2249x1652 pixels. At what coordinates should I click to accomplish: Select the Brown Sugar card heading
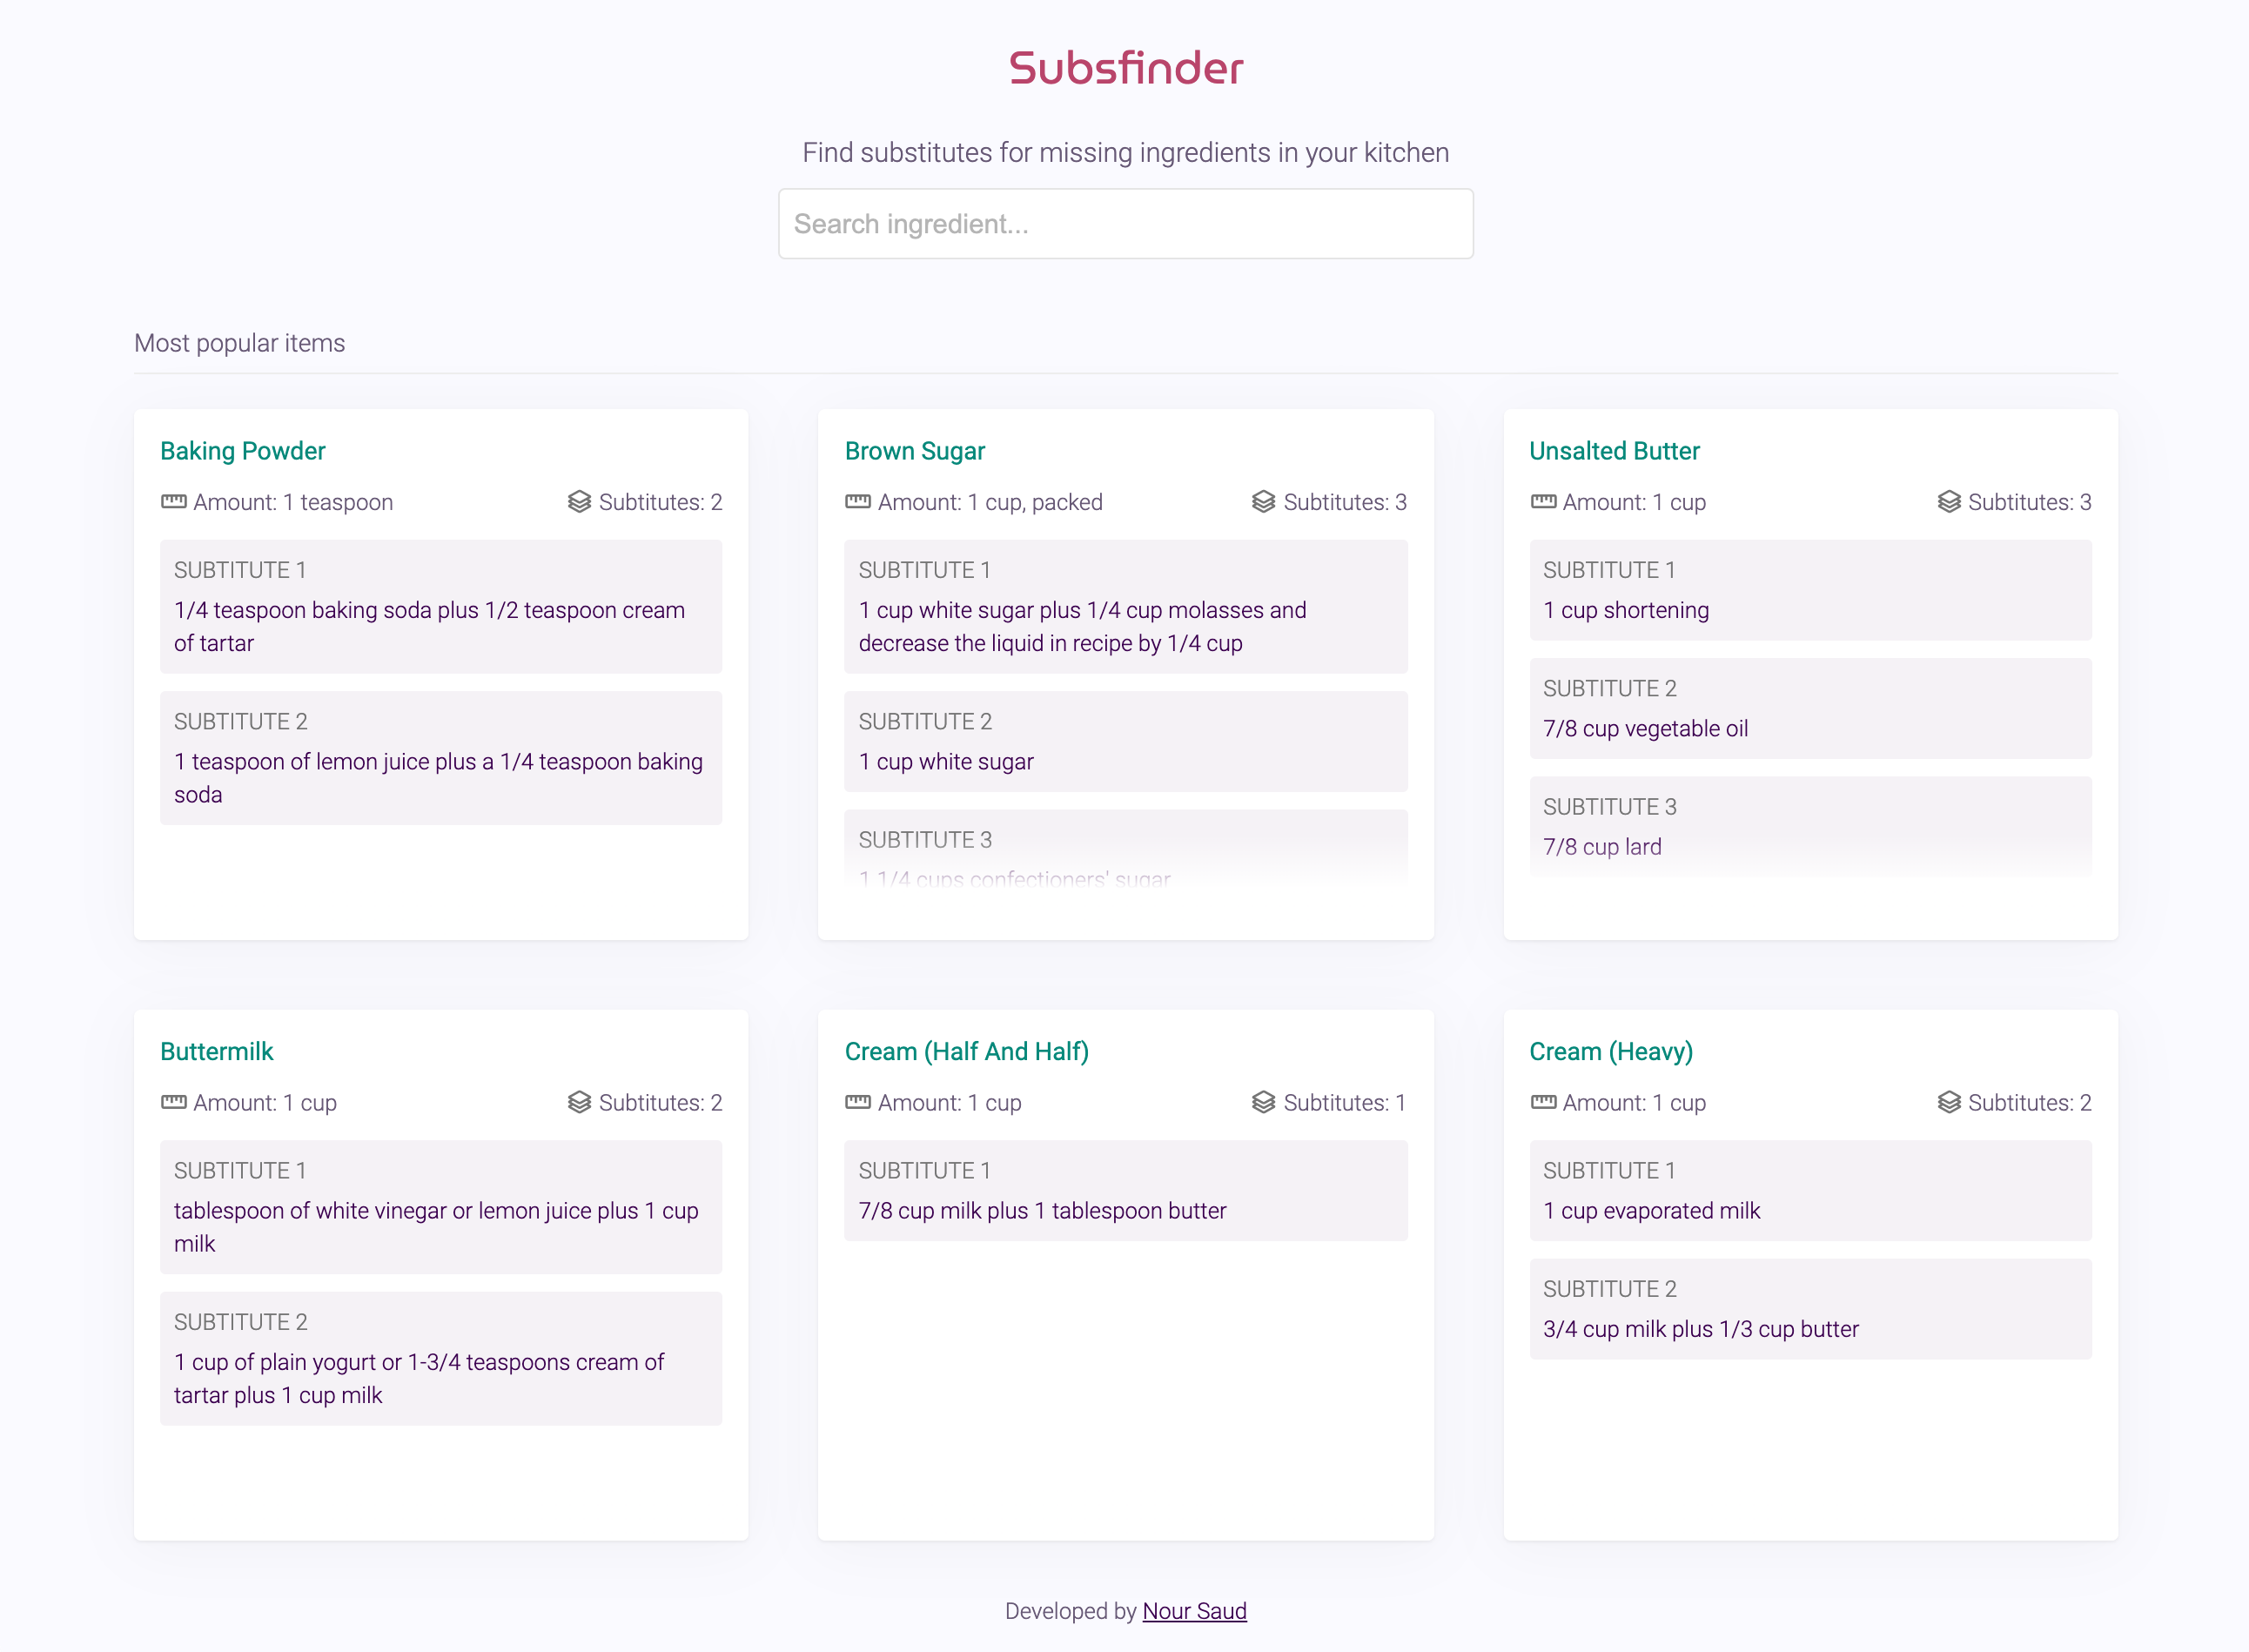[x=915, y=451]
